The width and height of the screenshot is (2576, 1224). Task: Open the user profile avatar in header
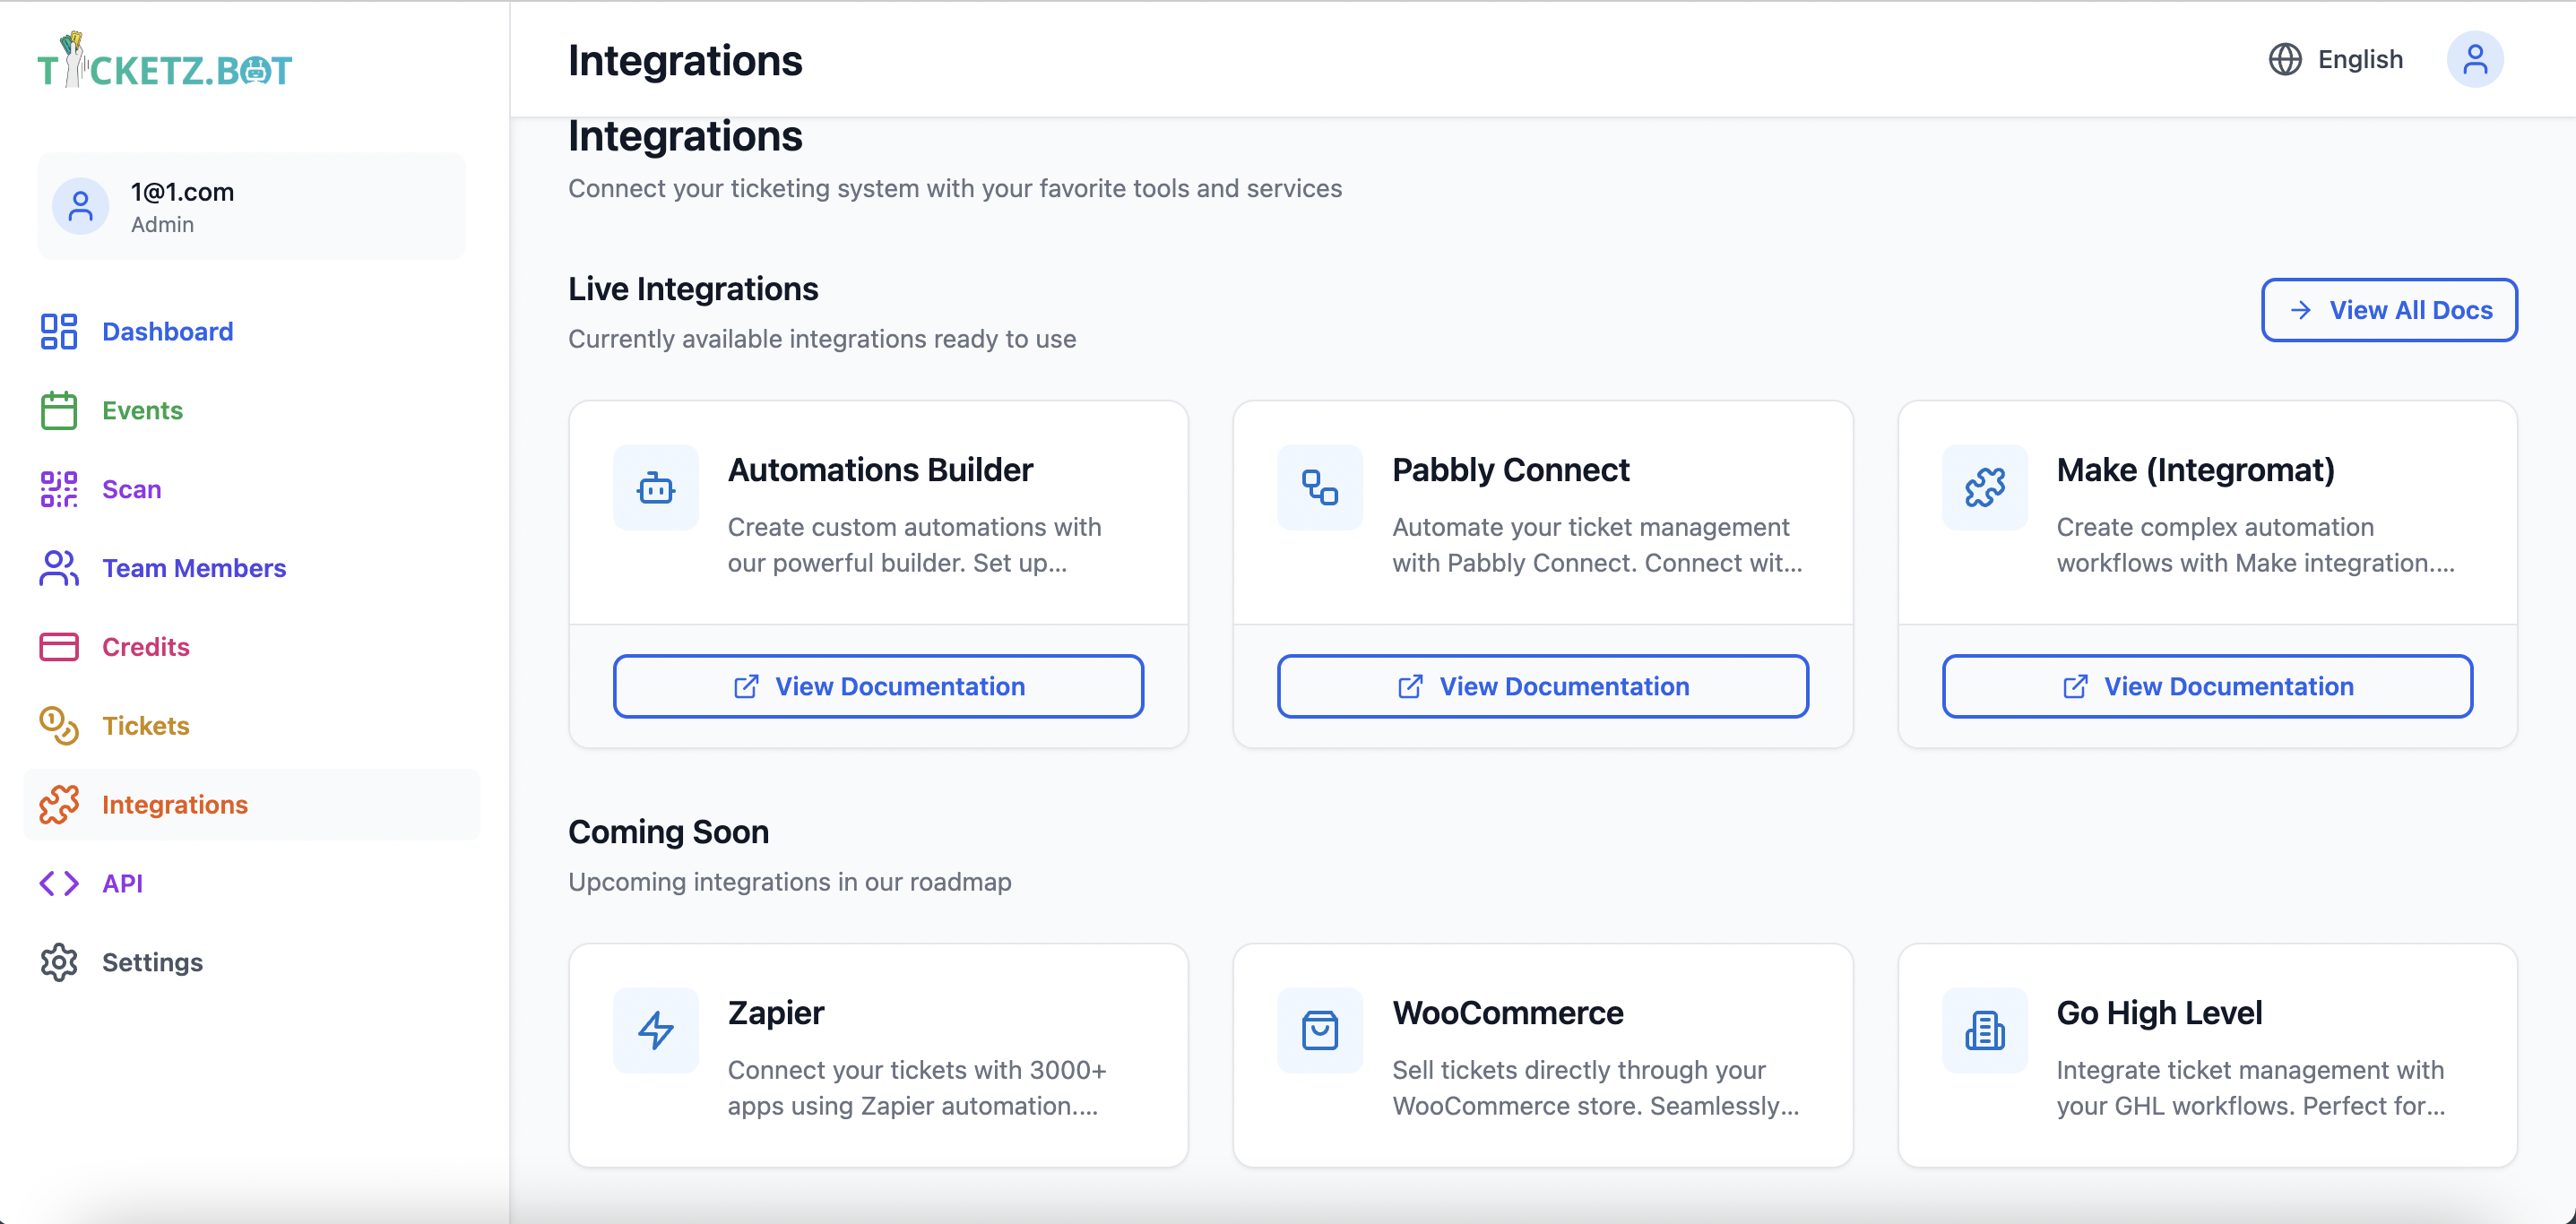pyautogui.click(x=2475, y=60)
